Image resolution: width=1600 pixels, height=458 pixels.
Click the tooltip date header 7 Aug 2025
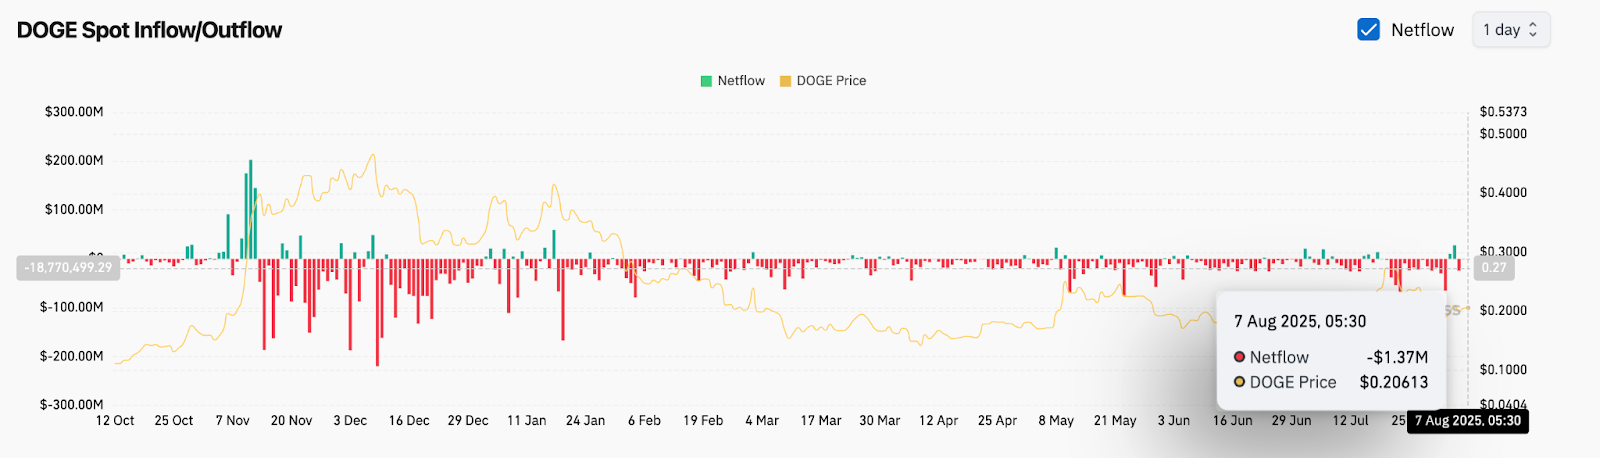pos(1299,321)
